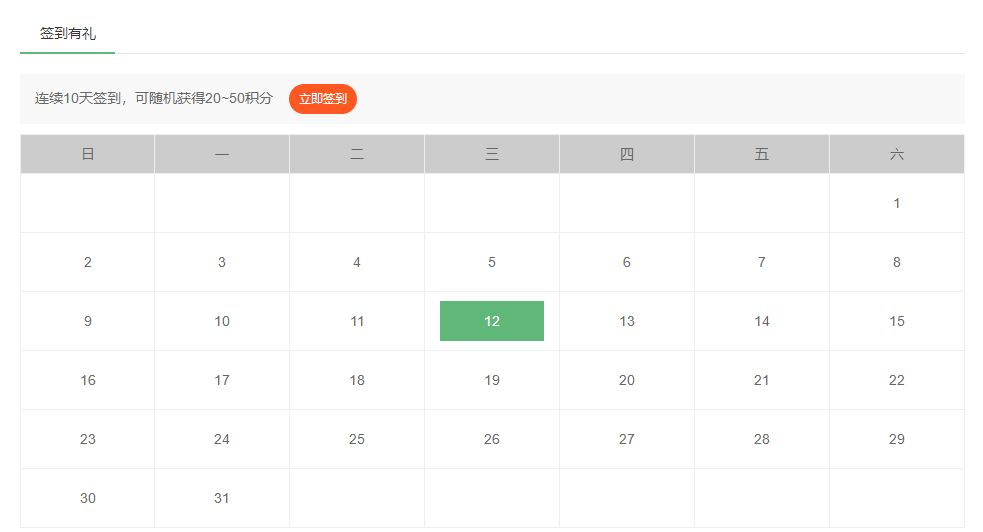Click day 1 in the calendar
This screenshot has width=983, height=532.
point(896,203)
